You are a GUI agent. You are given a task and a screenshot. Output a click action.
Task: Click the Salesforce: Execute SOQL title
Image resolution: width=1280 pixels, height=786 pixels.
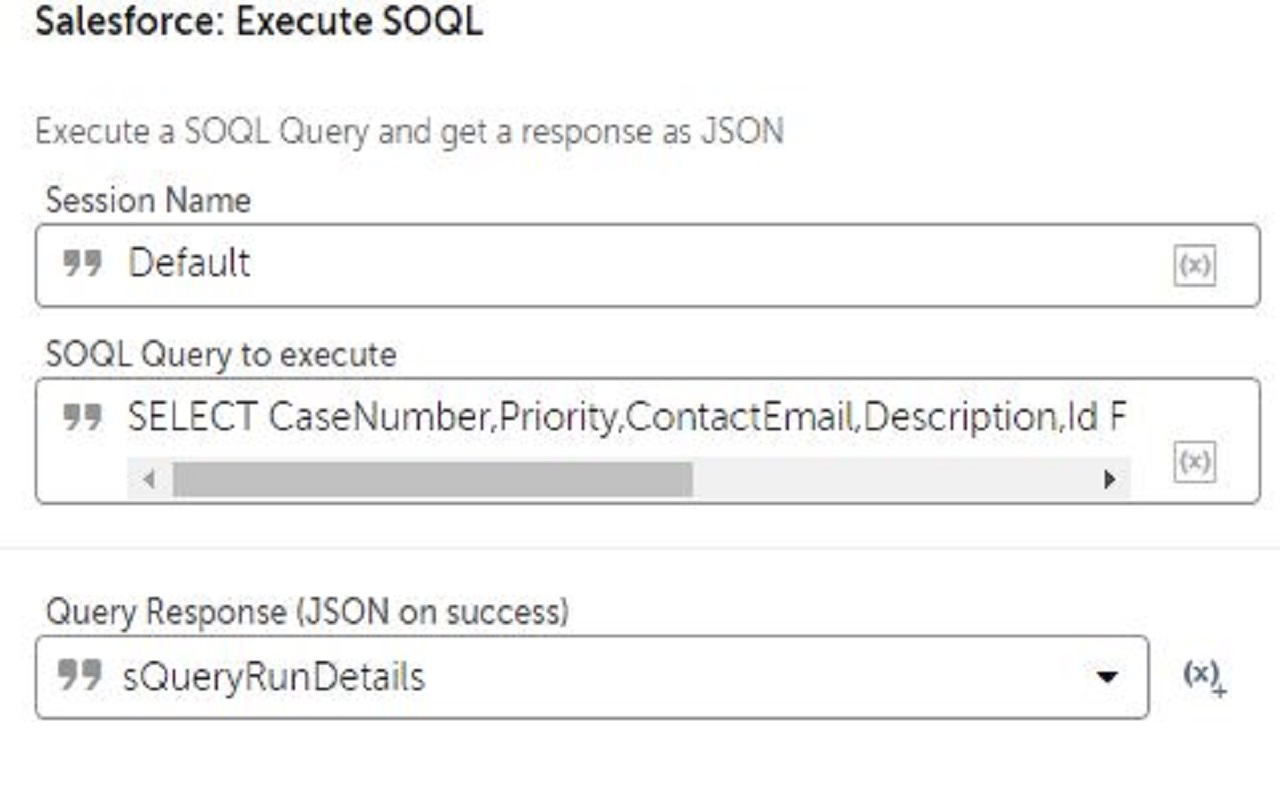point(259,21)
